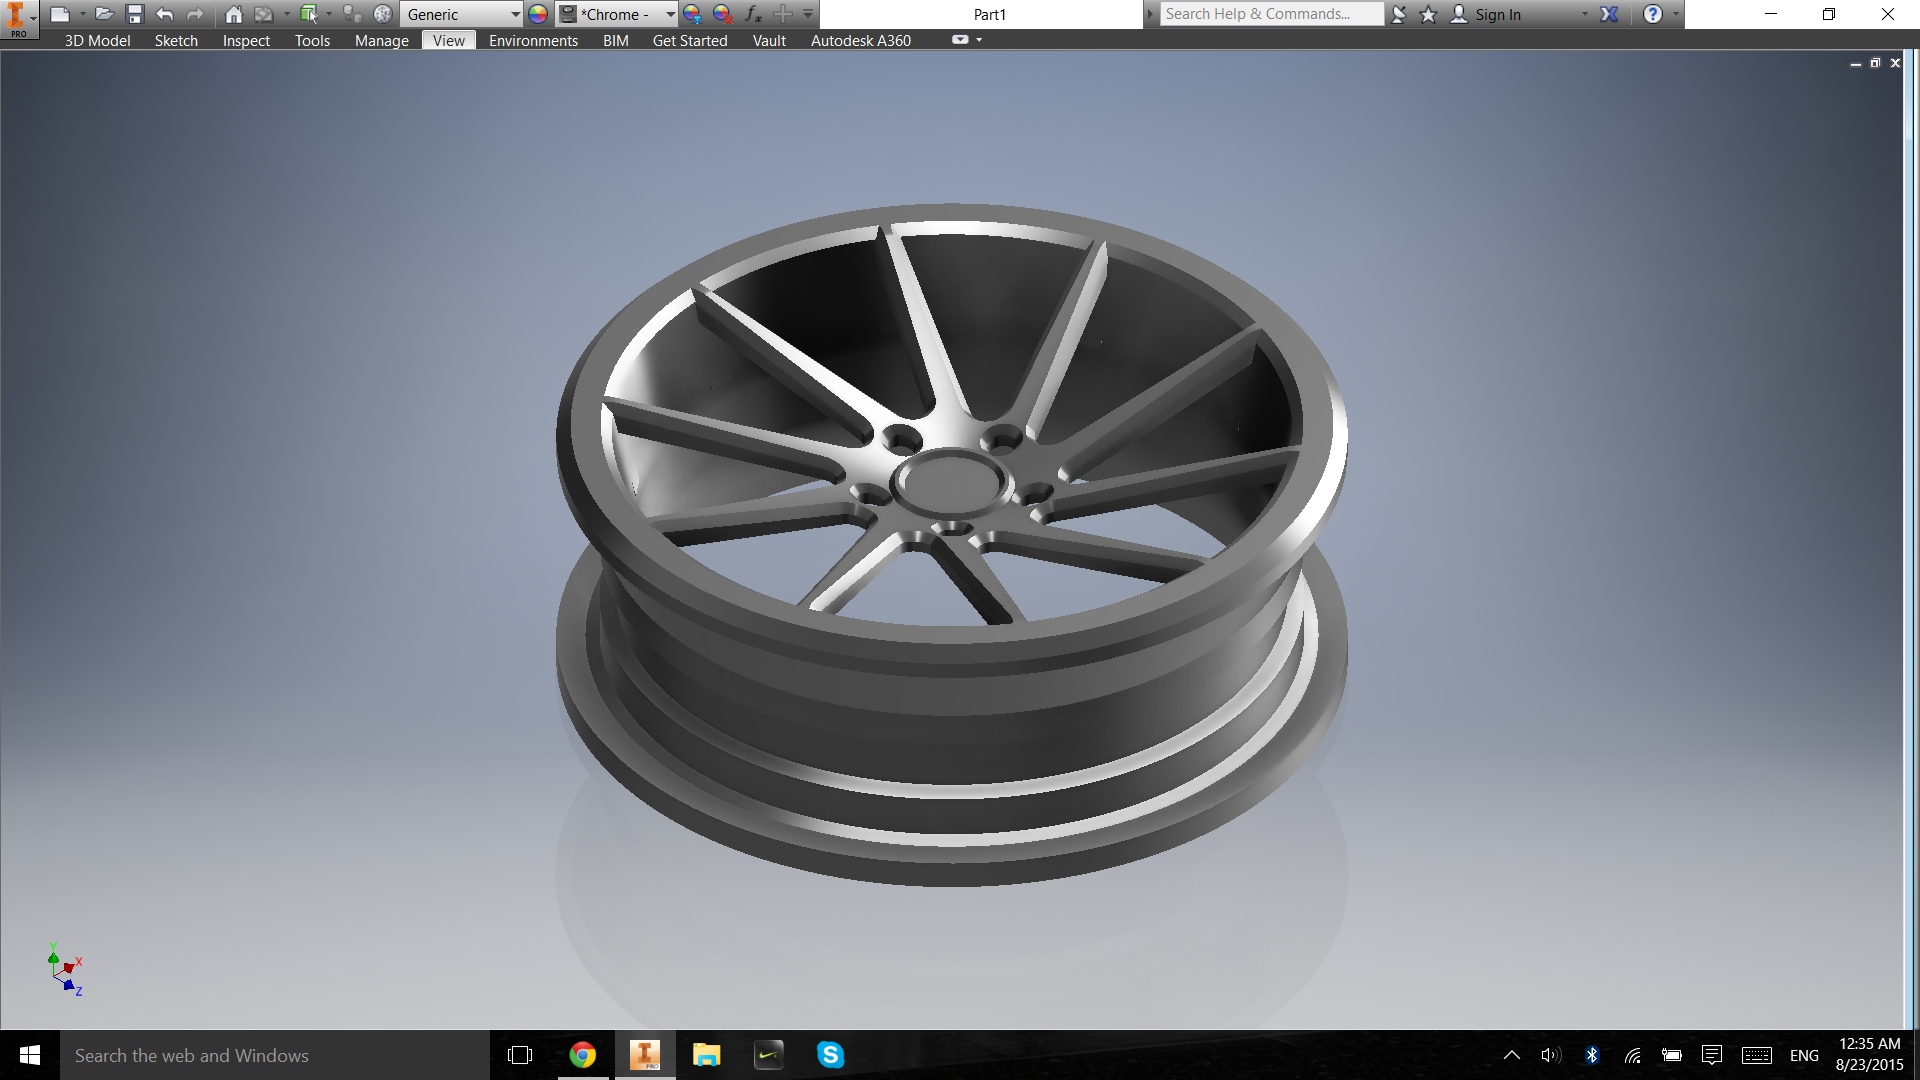Screen dimensions: 1920x1080
Task: Expand the Chrome appearance dropdown
Action: tap(670, 14)
